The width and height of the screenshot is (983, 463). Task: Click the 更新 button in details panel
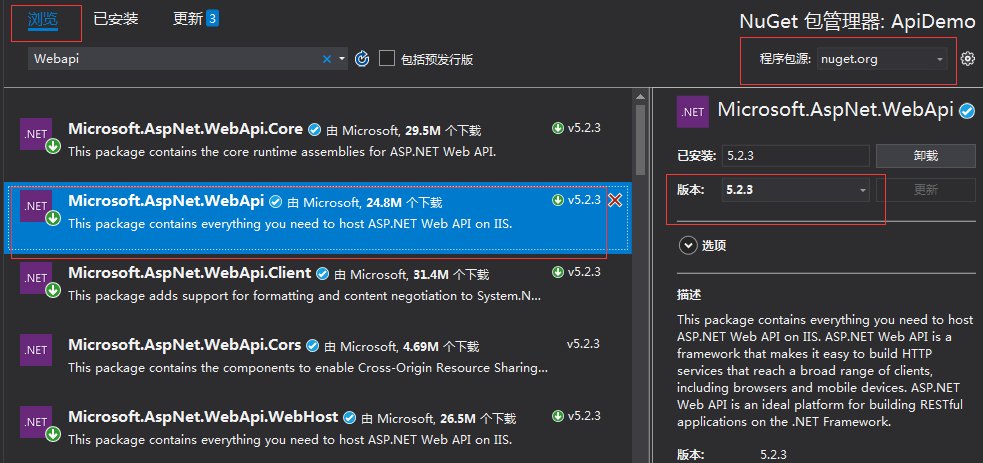[925, 190]
